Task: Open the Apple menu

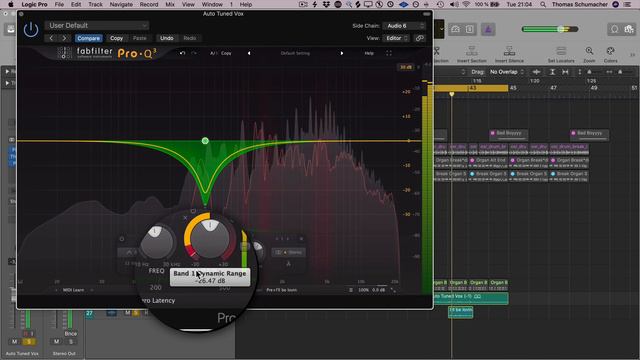Action: tap(11, 4)
